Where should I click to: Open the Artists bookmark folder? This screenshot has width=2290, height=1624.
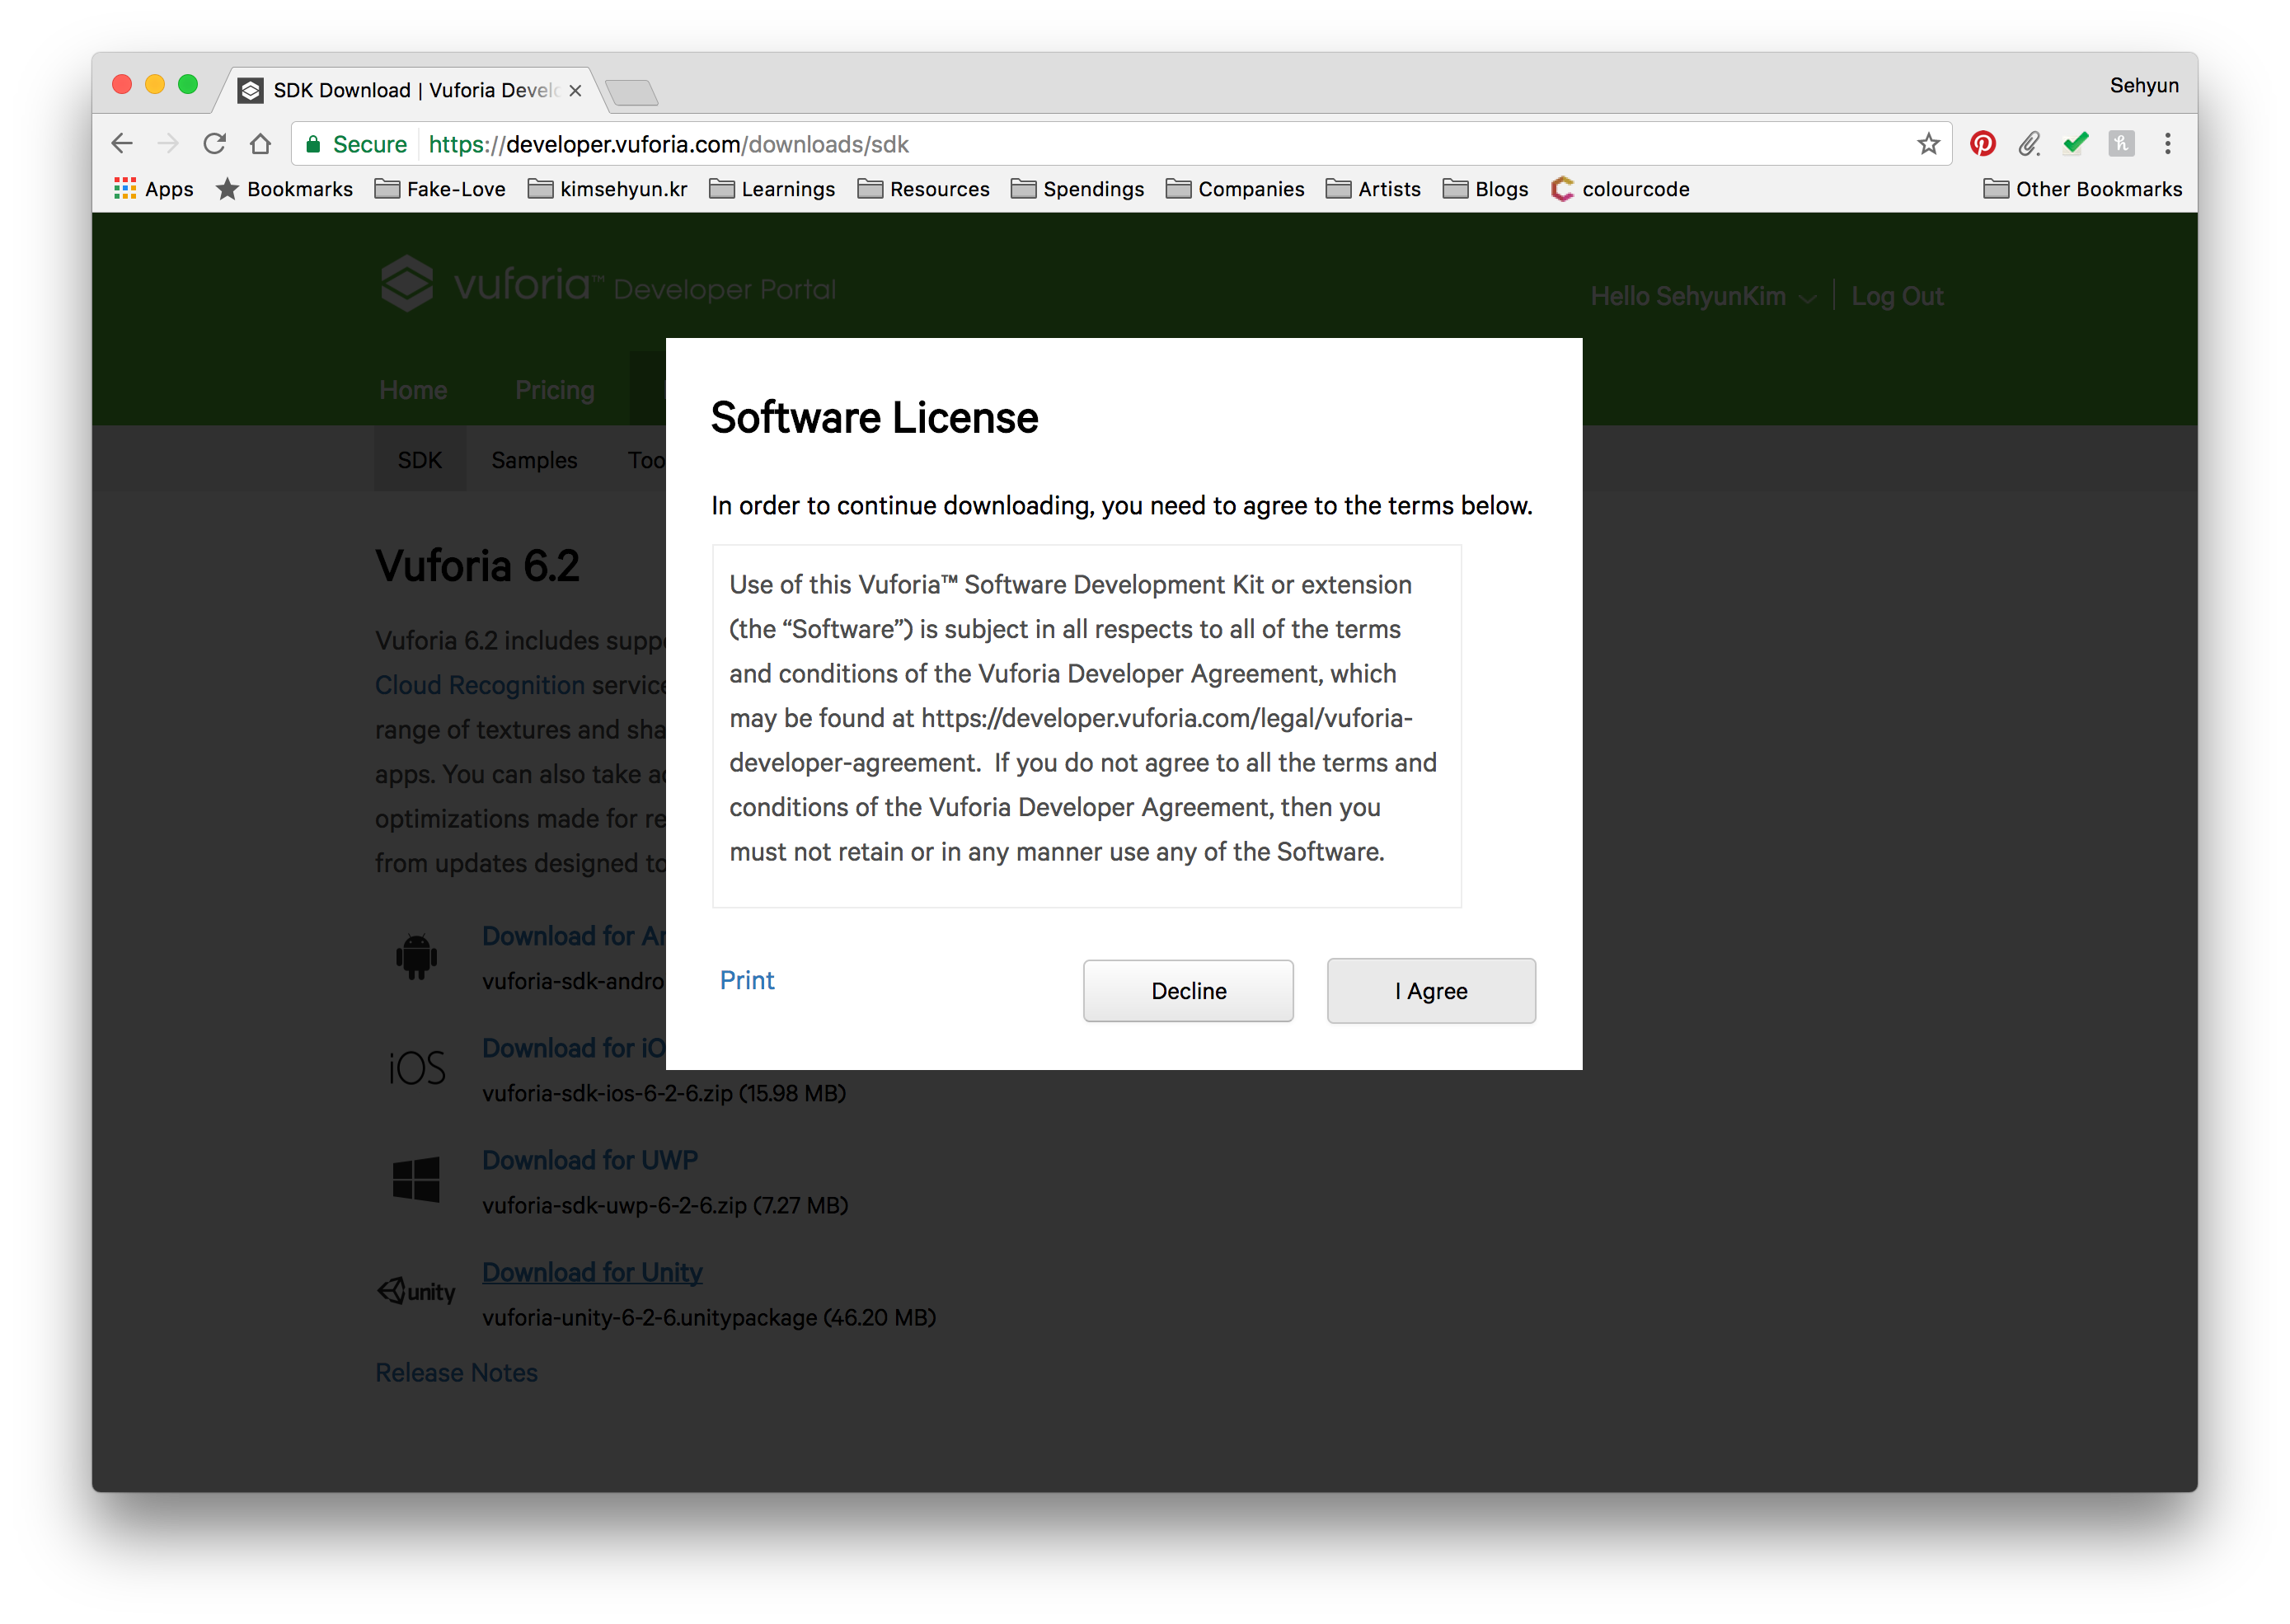pos(1373,189)
